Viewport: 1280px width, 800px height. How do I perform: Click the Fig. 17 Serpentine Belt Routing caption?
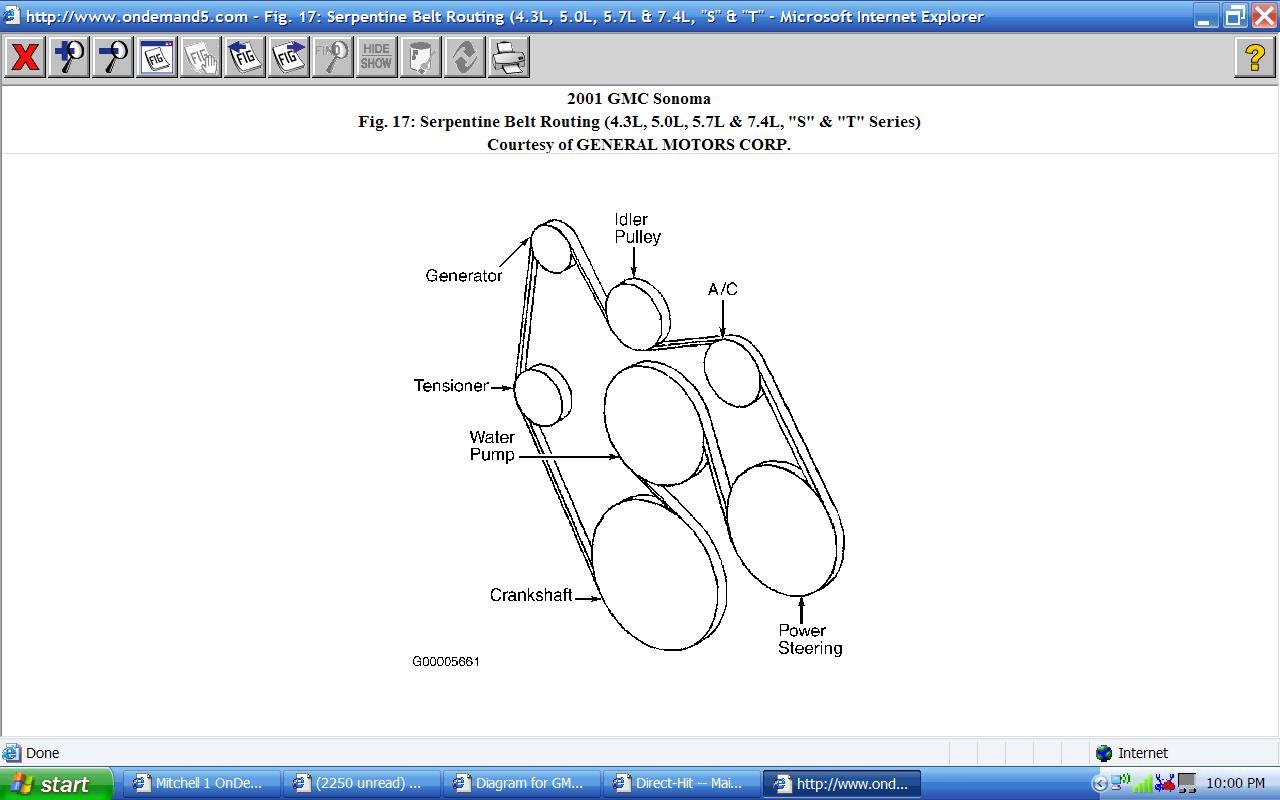click(639, 121)
